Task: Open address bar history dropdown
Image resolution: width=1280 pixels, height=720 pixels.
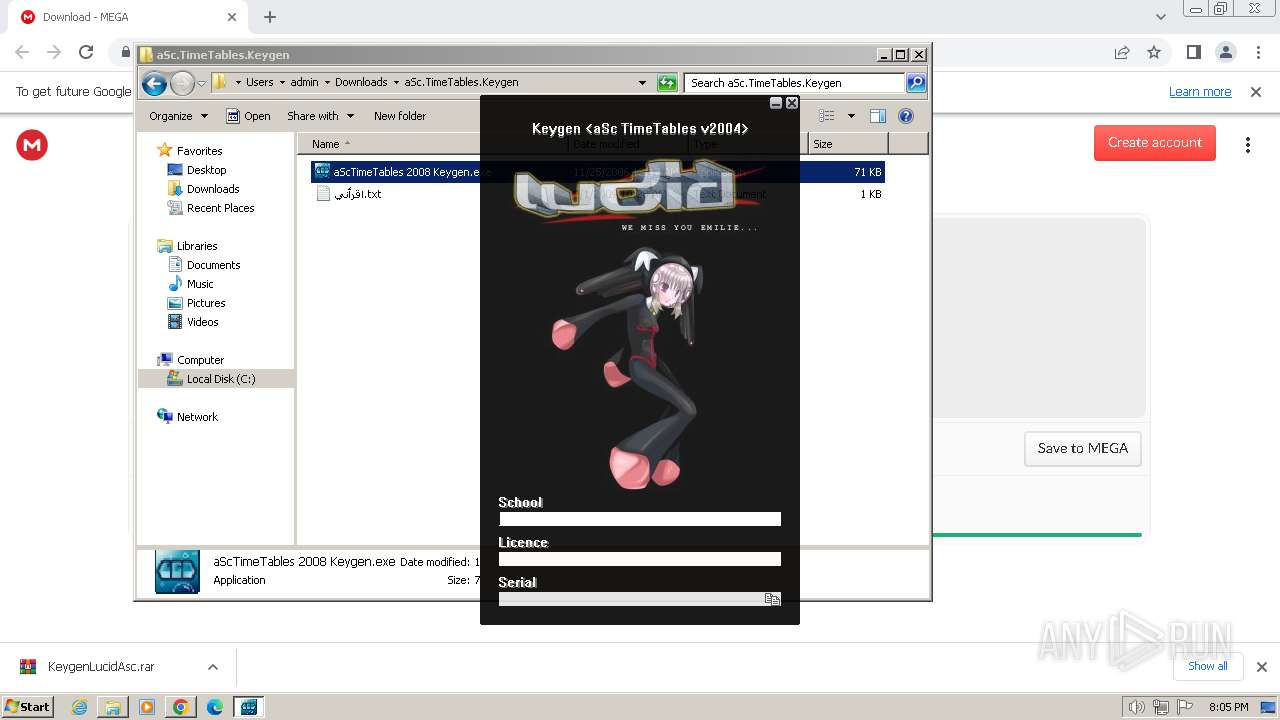Action: 642,83
